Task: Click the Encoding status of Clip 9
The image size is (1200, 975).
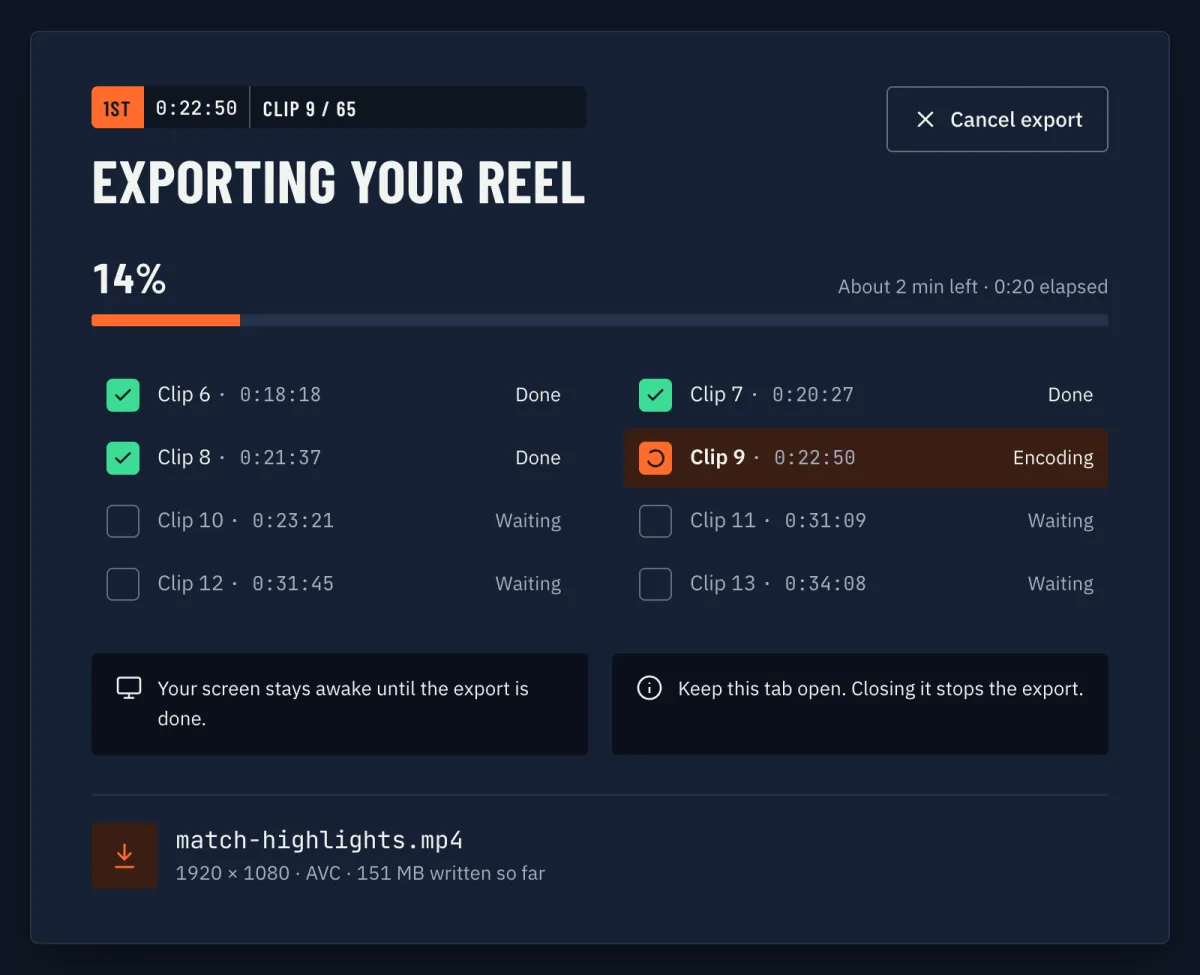Action: click(x=1053, y=458)
